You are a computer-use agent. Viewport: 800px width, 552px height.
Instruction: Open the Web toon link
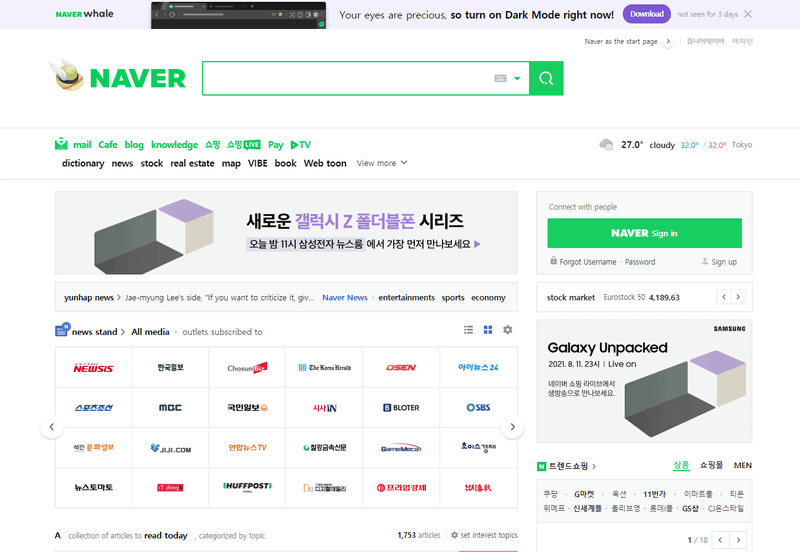coord(325,163)
